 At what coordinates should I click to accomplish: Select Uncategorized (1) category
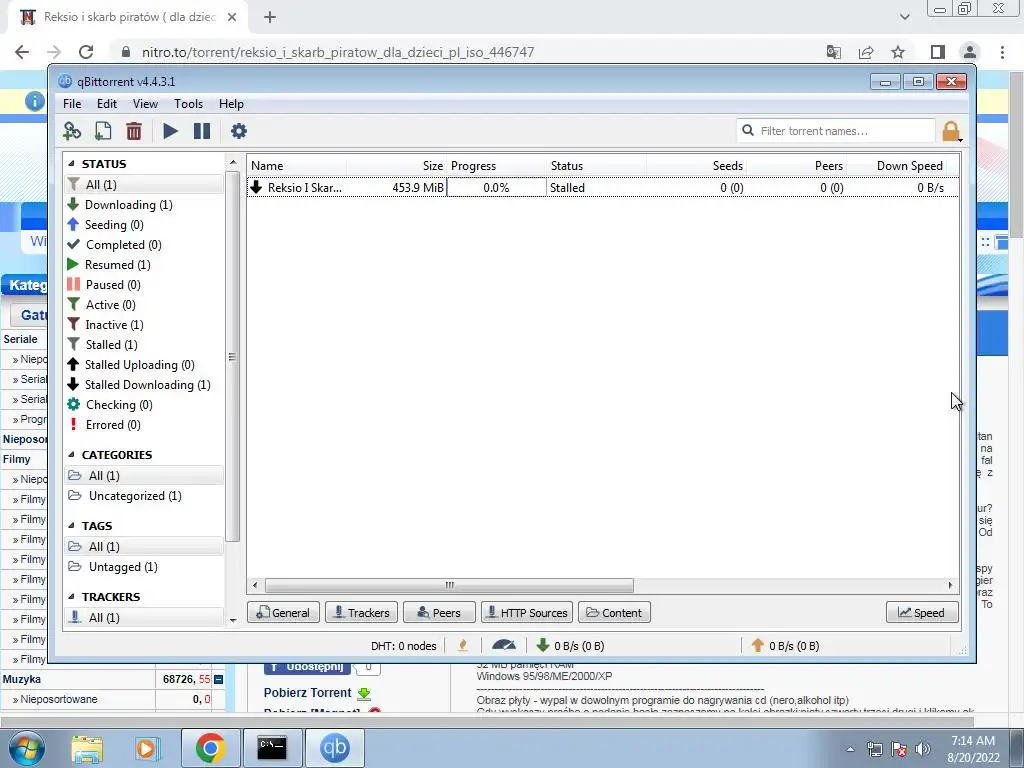(x=144, y=496)
